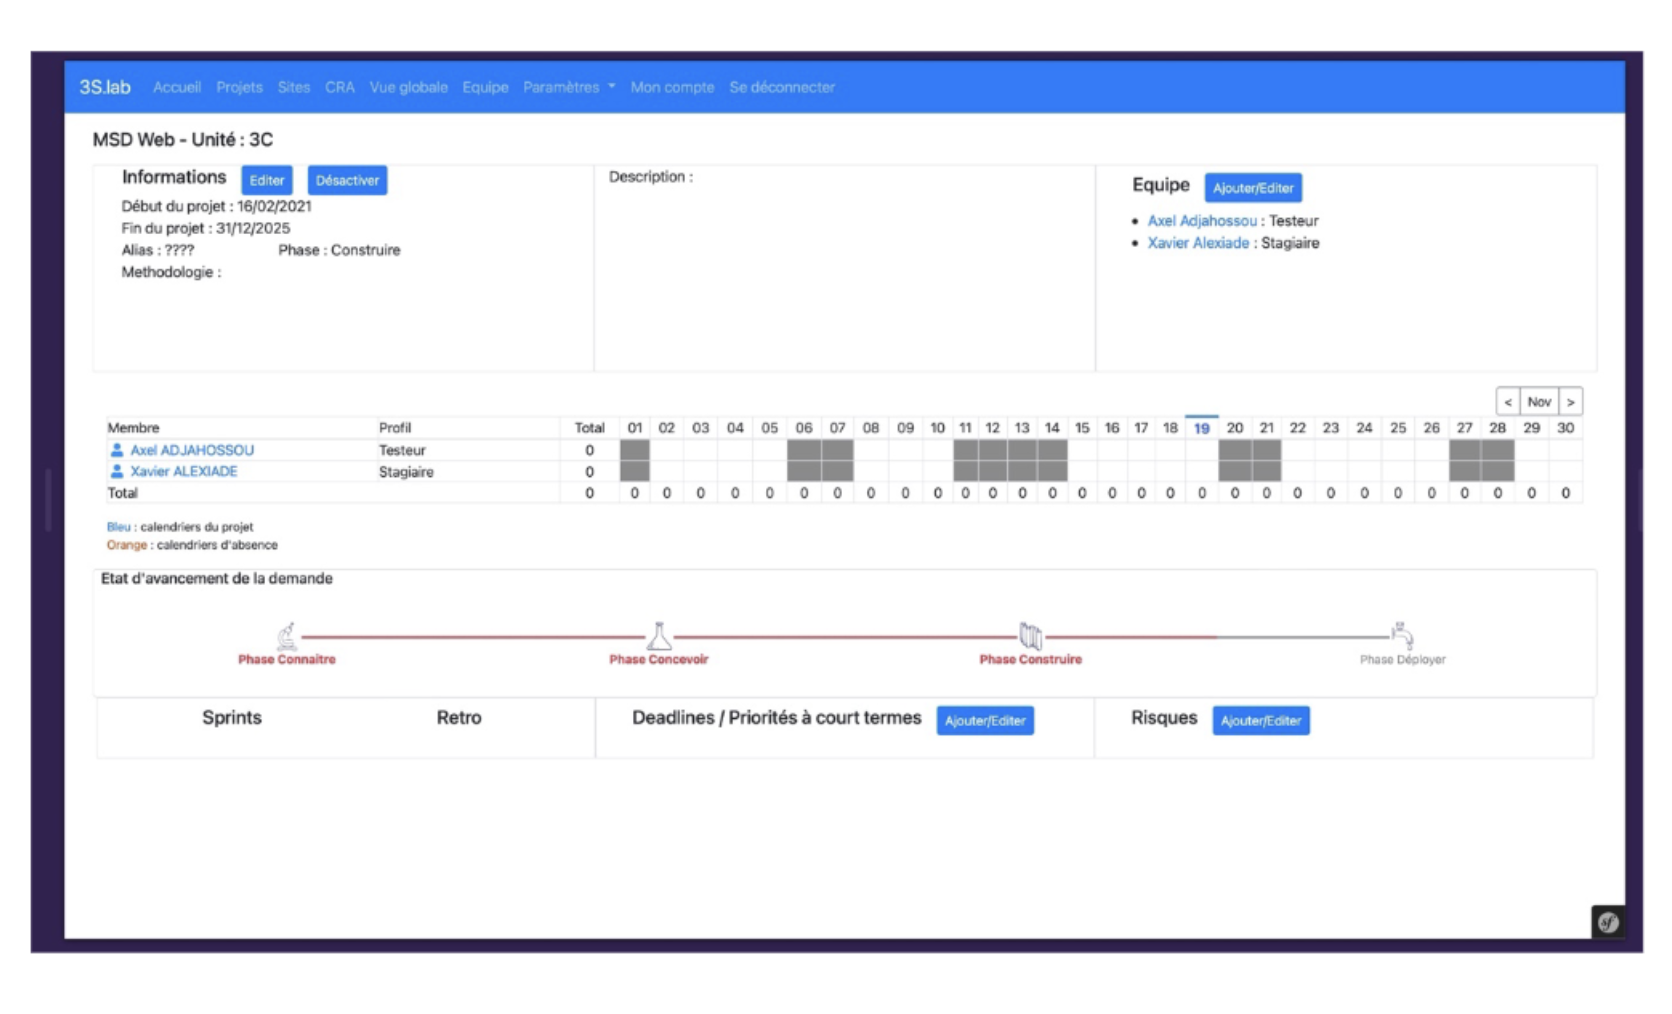Click Ajouter/Editer next to Risques
The width and height of the screenshot is (1672, 1014).
click(x=1261, y=720)
